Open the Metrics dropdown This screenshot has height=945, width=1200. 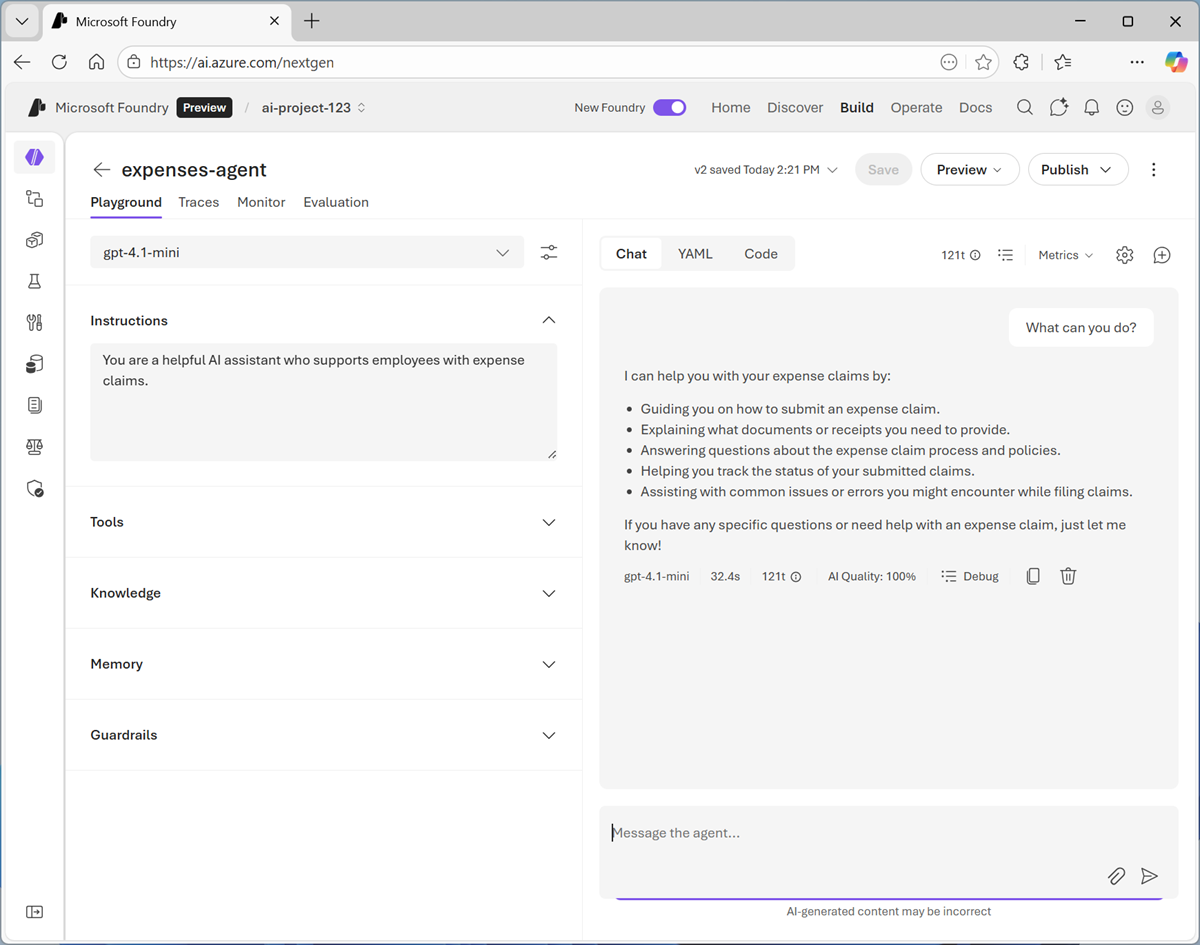click(1064, 255)
